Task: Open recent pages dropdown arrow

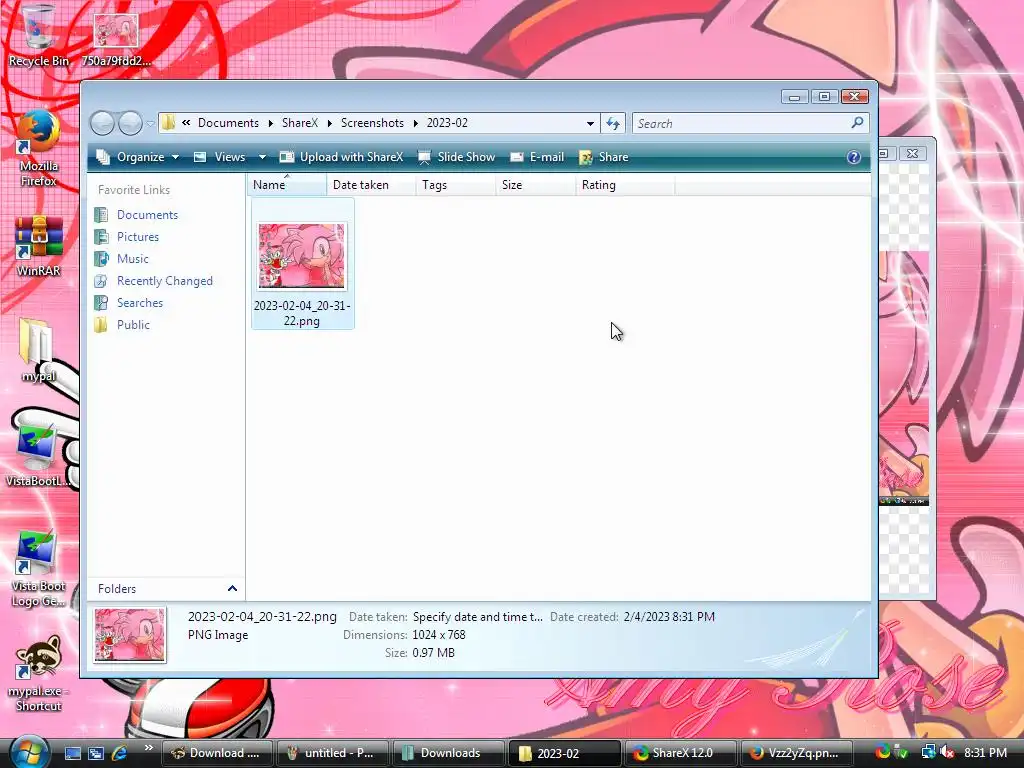Action: [x=151, y=123]
